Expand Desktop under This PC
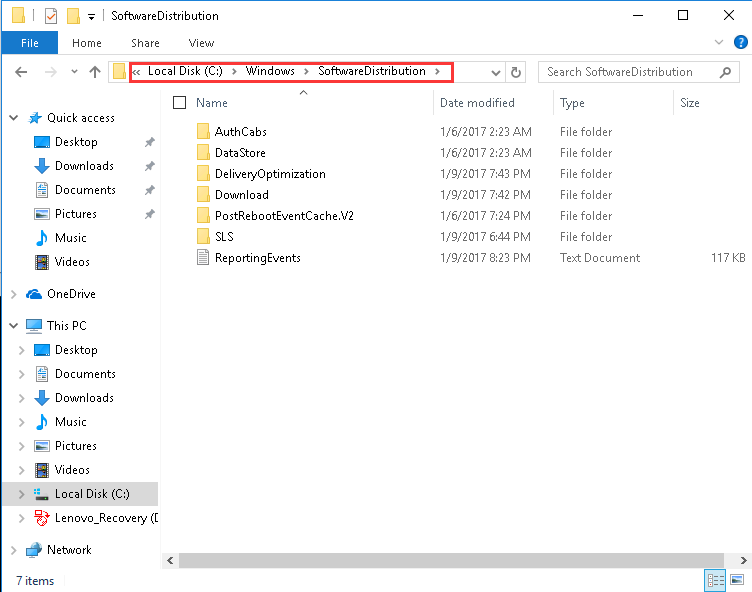Viewport: 752px width, 592px height. coord(22,350)
